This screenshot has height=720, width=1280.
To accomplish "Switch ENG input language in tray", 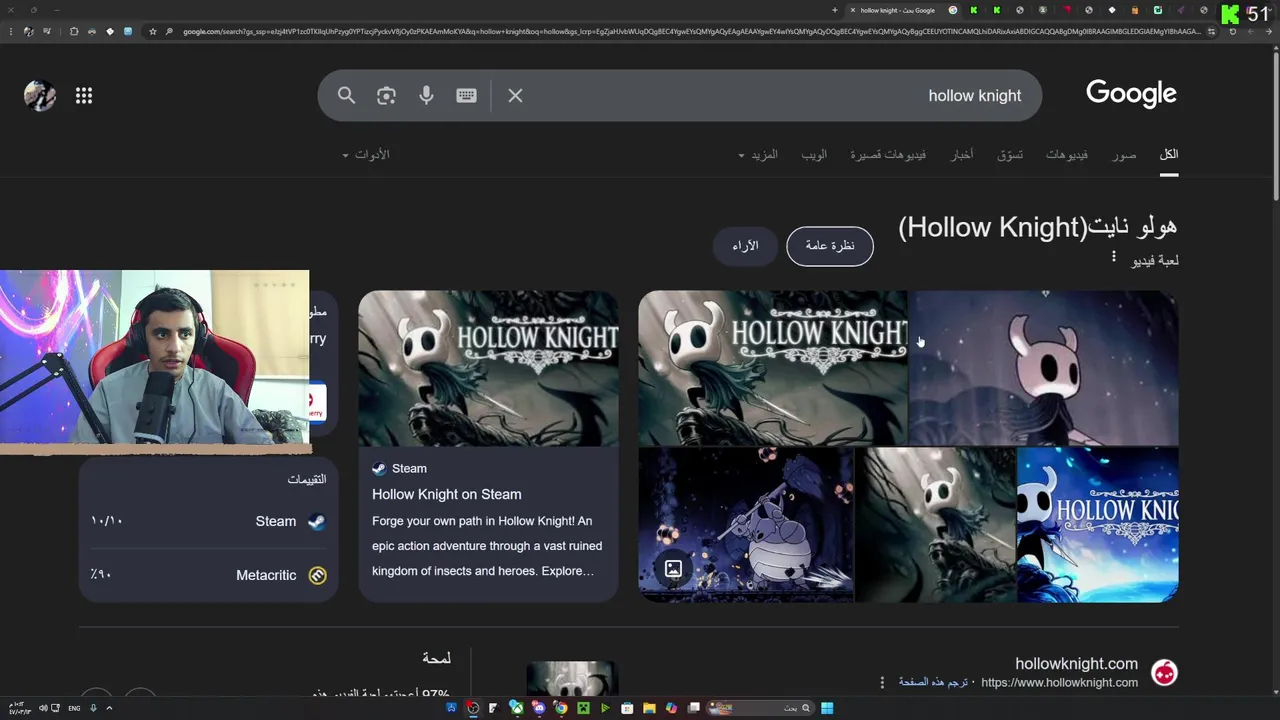I will [74, 708].
